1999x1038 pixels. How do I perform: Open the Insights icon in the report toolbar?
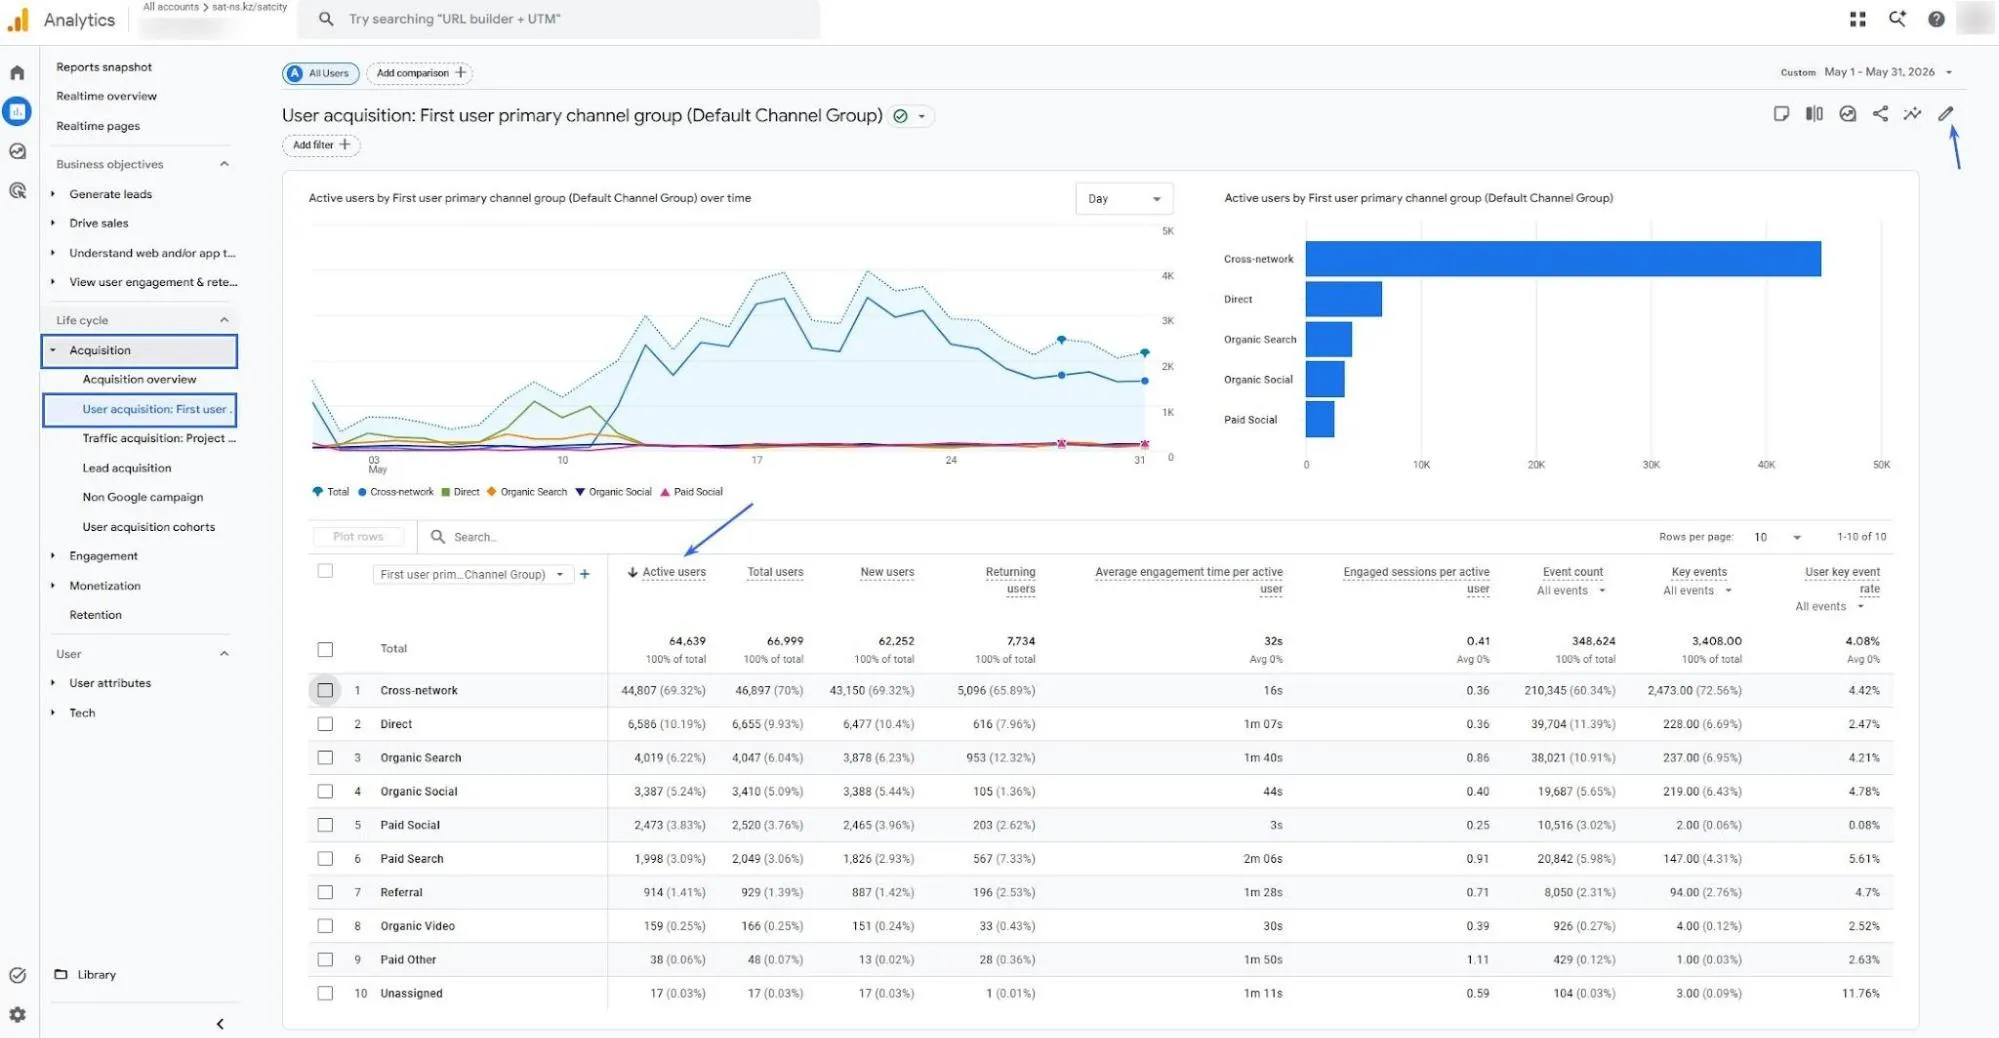(x=1912, y=114)
